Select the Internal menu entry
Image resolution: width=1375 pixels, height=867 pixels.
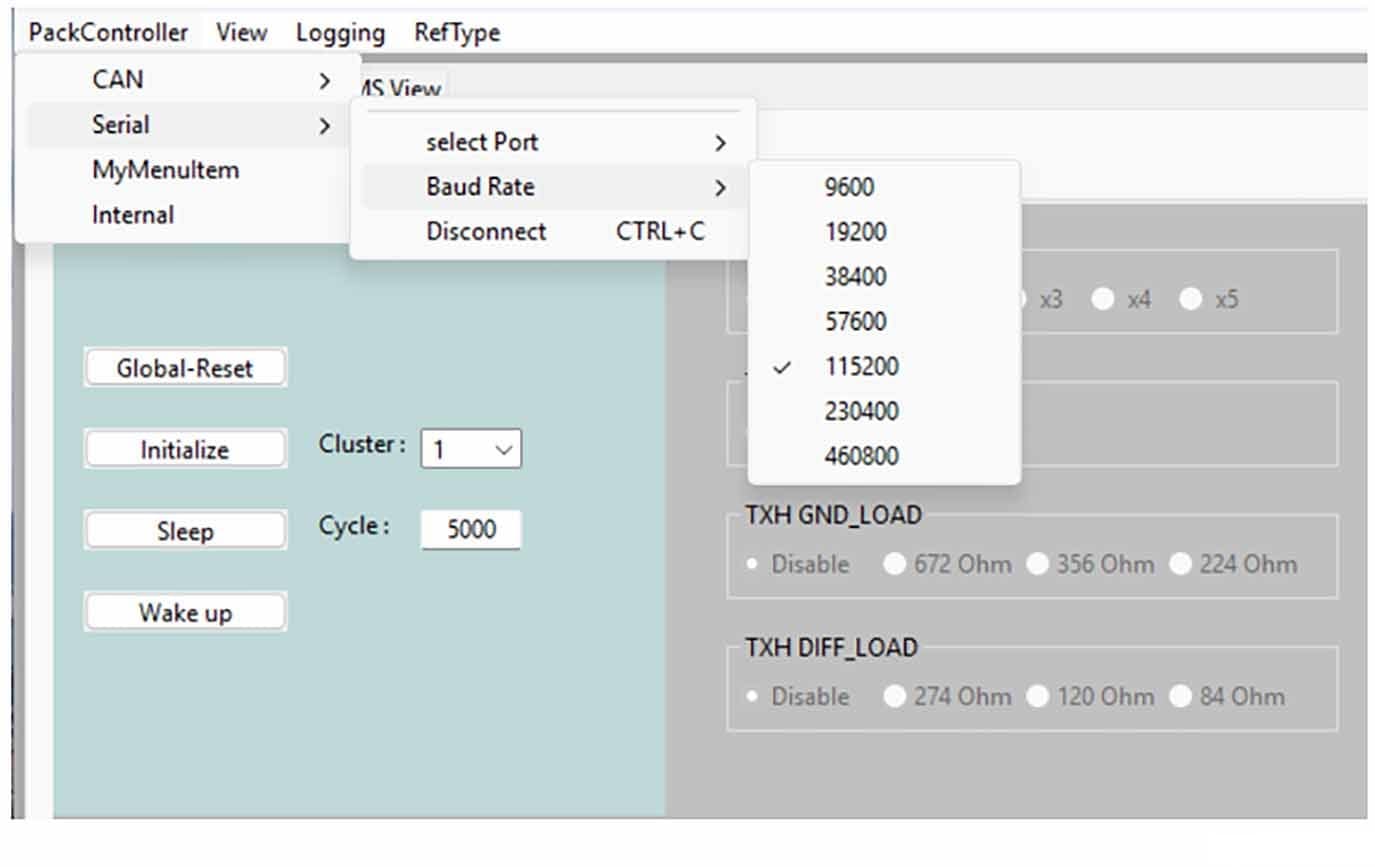(x=188, y=215)
